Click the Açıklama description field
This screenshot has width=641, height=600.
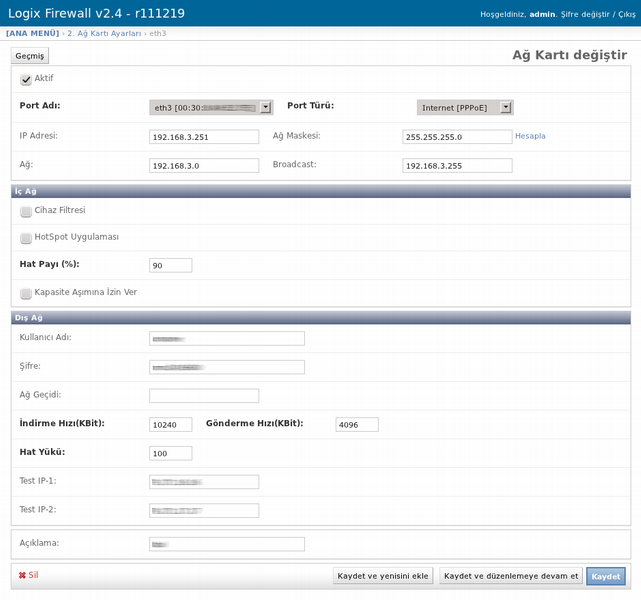pos(227,544)
